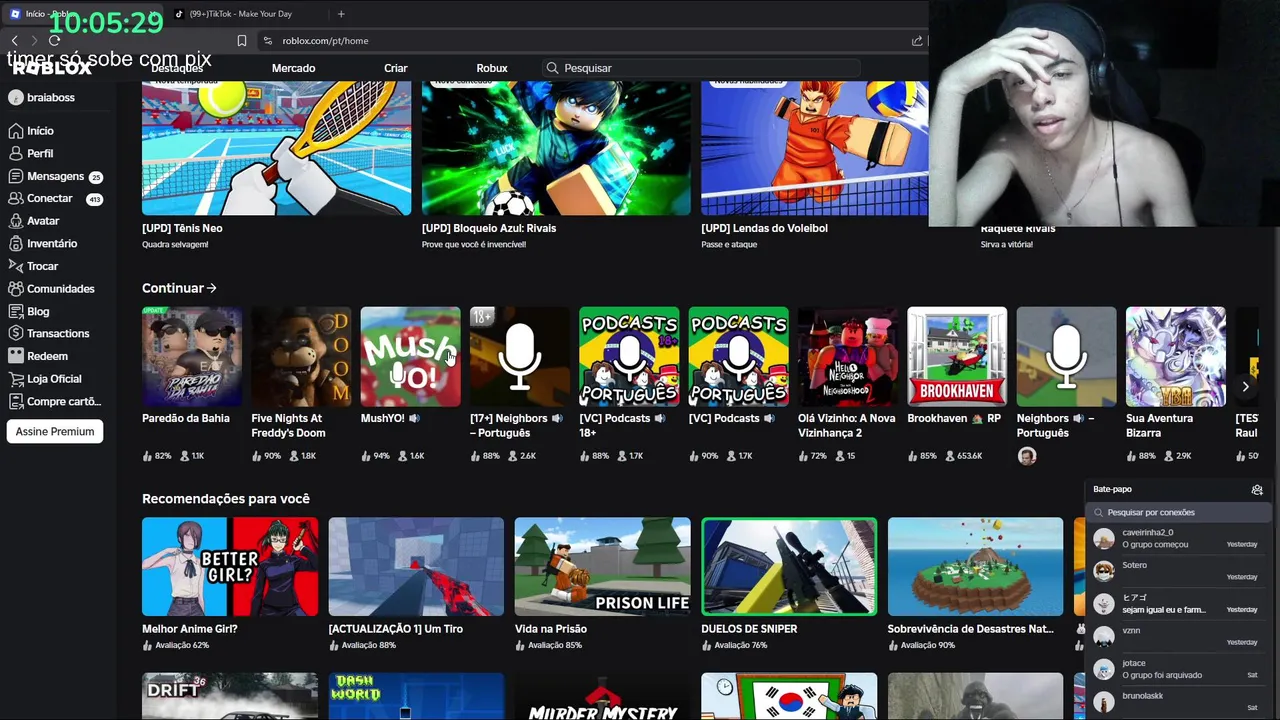Screen dimensions: 1280x720
Task: Open chat with vznn
Action: coord(1178,637)
